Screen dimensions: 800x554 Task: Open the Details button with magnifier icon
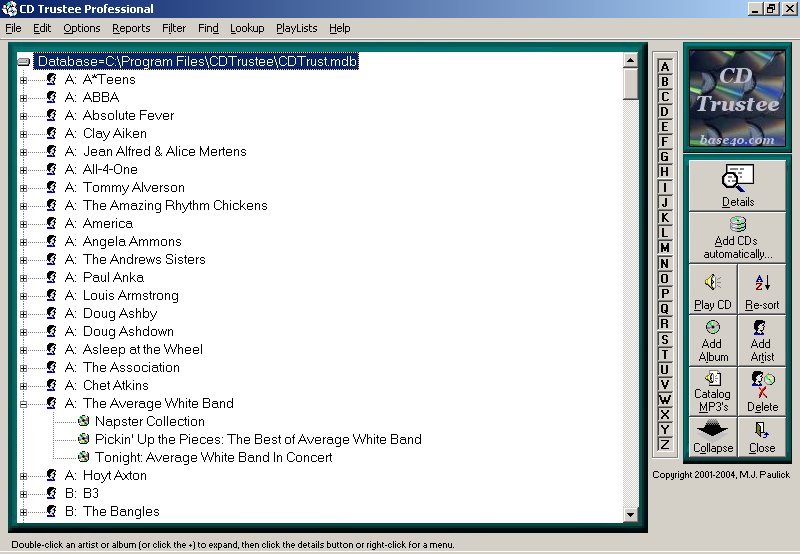point(737,186)
